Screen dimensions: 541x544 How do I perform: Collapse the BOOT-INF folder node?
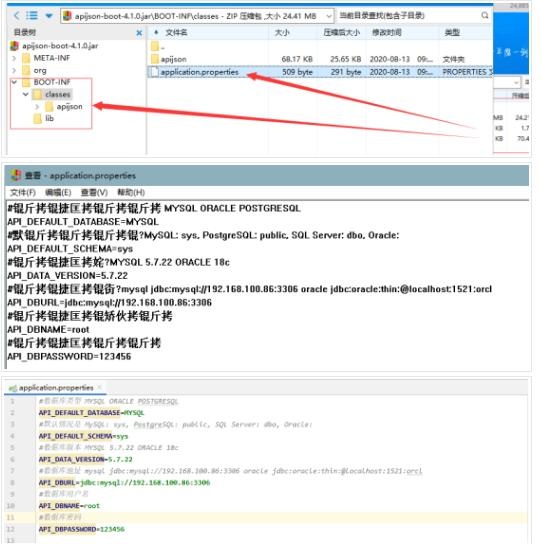[x=14, y=82]
